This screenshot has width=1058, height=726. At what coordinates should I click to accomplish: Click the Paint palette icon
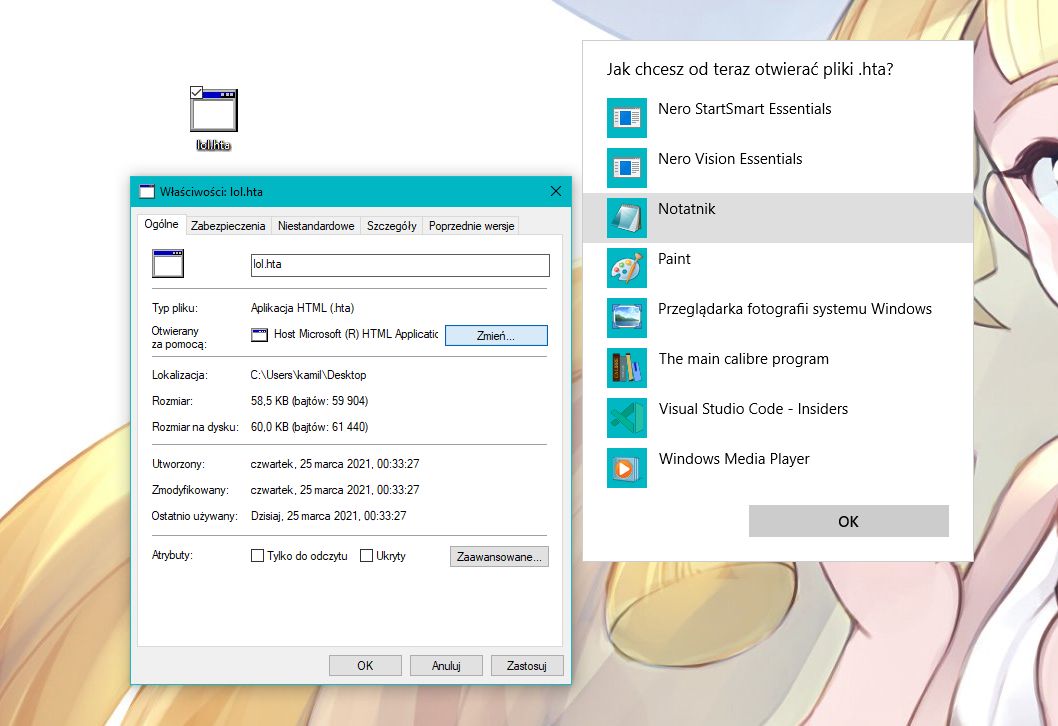[627, 268]
